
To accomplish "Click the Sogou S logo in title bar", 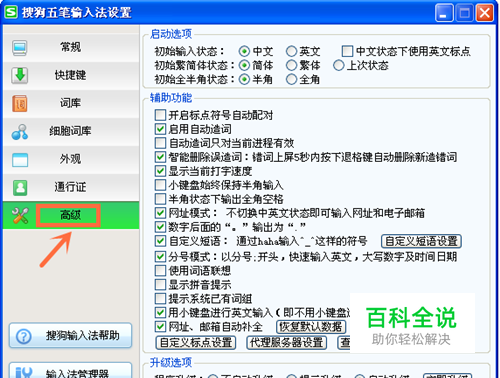I will [x=11, y=12].
